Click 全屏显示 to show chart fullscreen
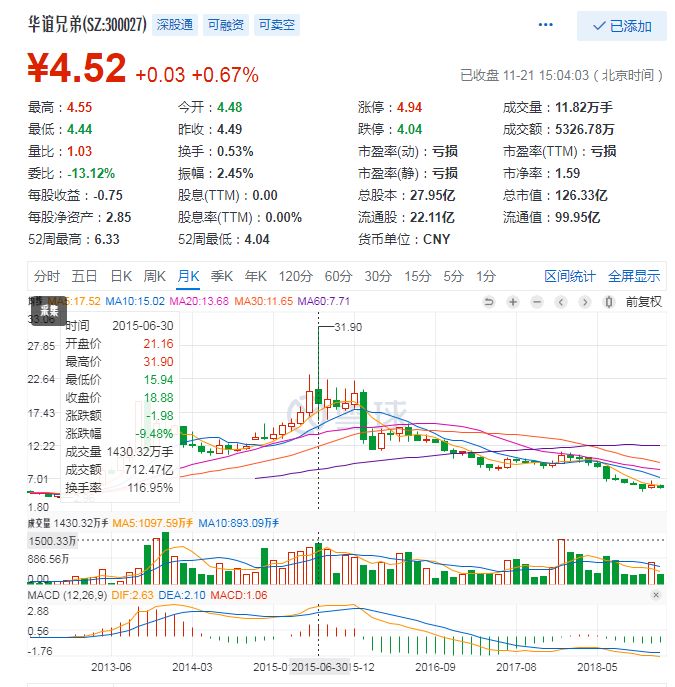 [x=634, y=276]
